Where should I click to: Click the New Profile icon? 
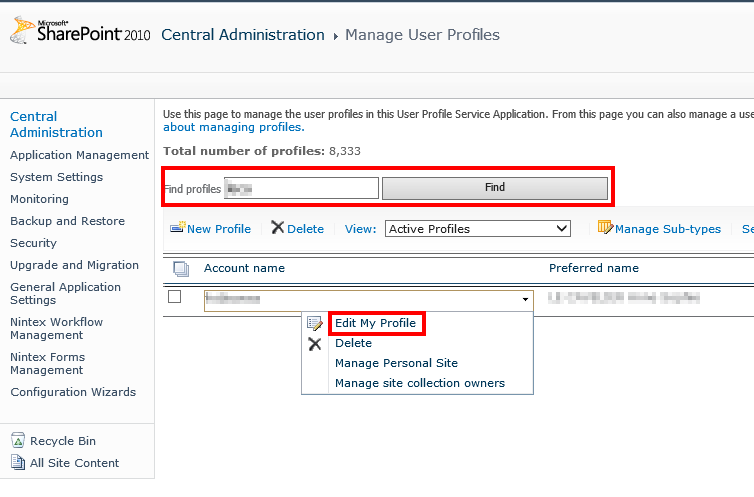tap(177, 228)
